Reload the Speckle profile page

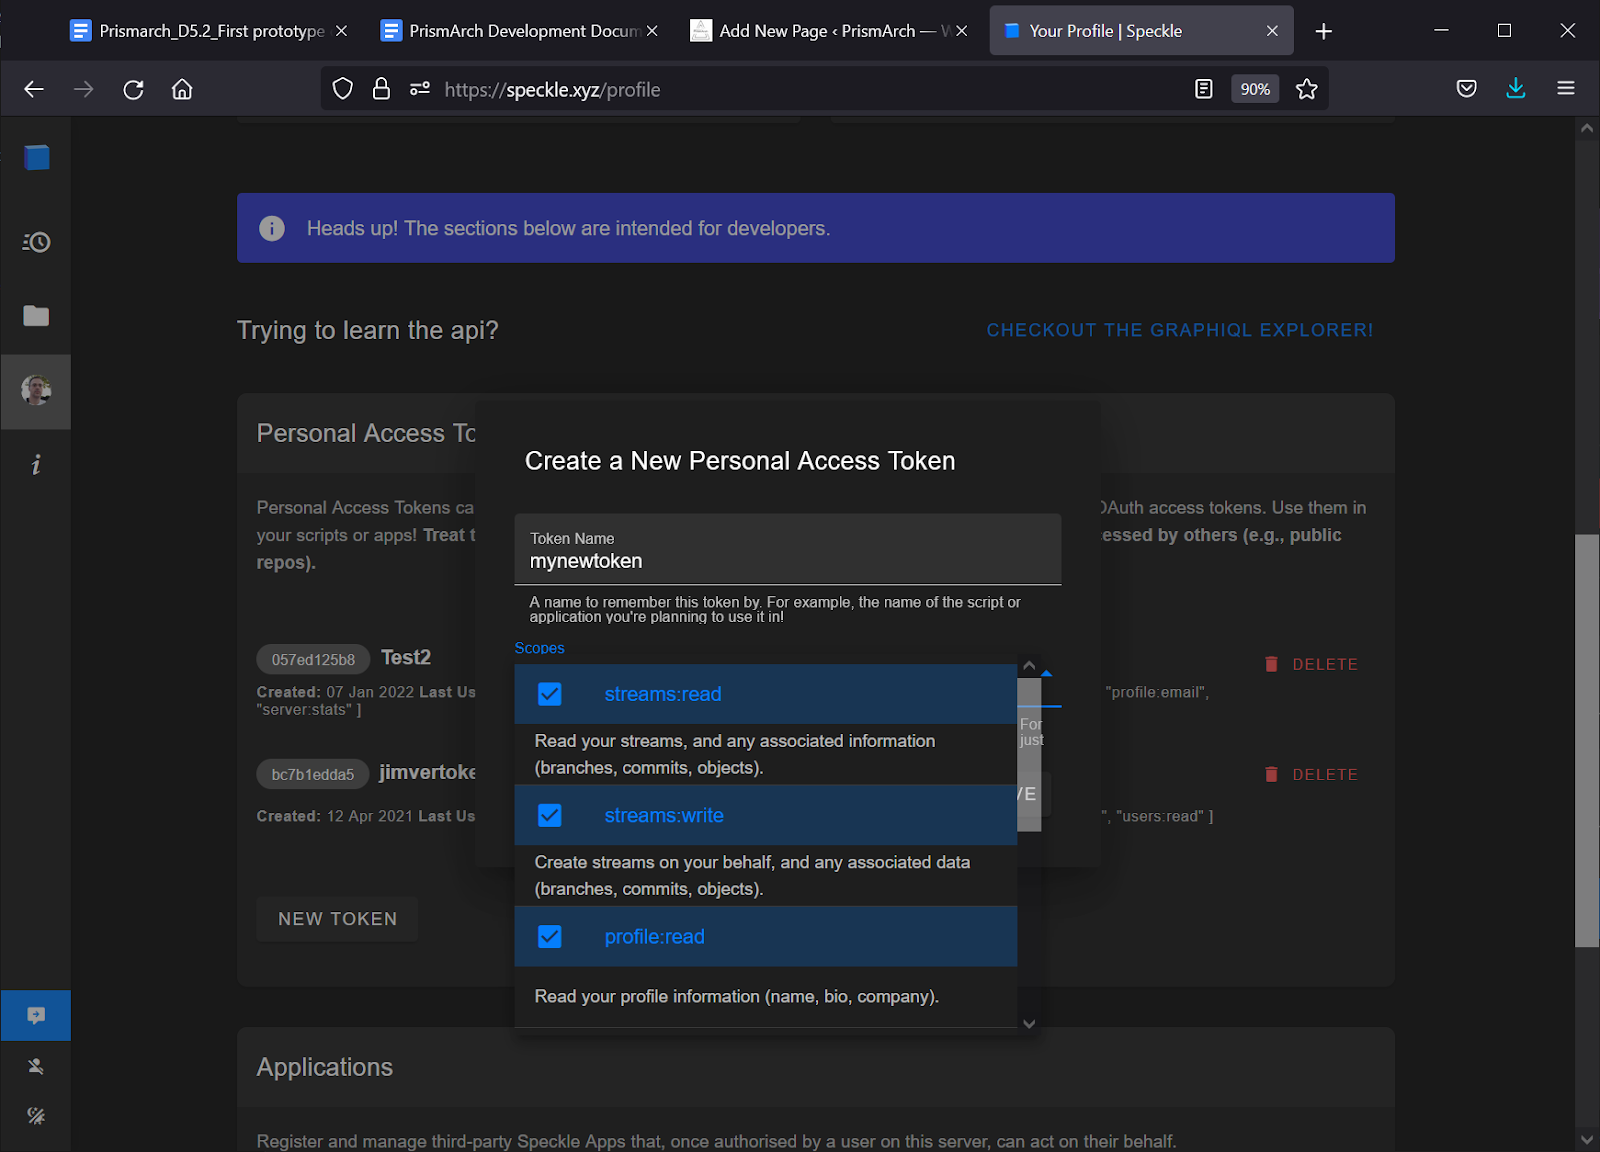(133, 89)
